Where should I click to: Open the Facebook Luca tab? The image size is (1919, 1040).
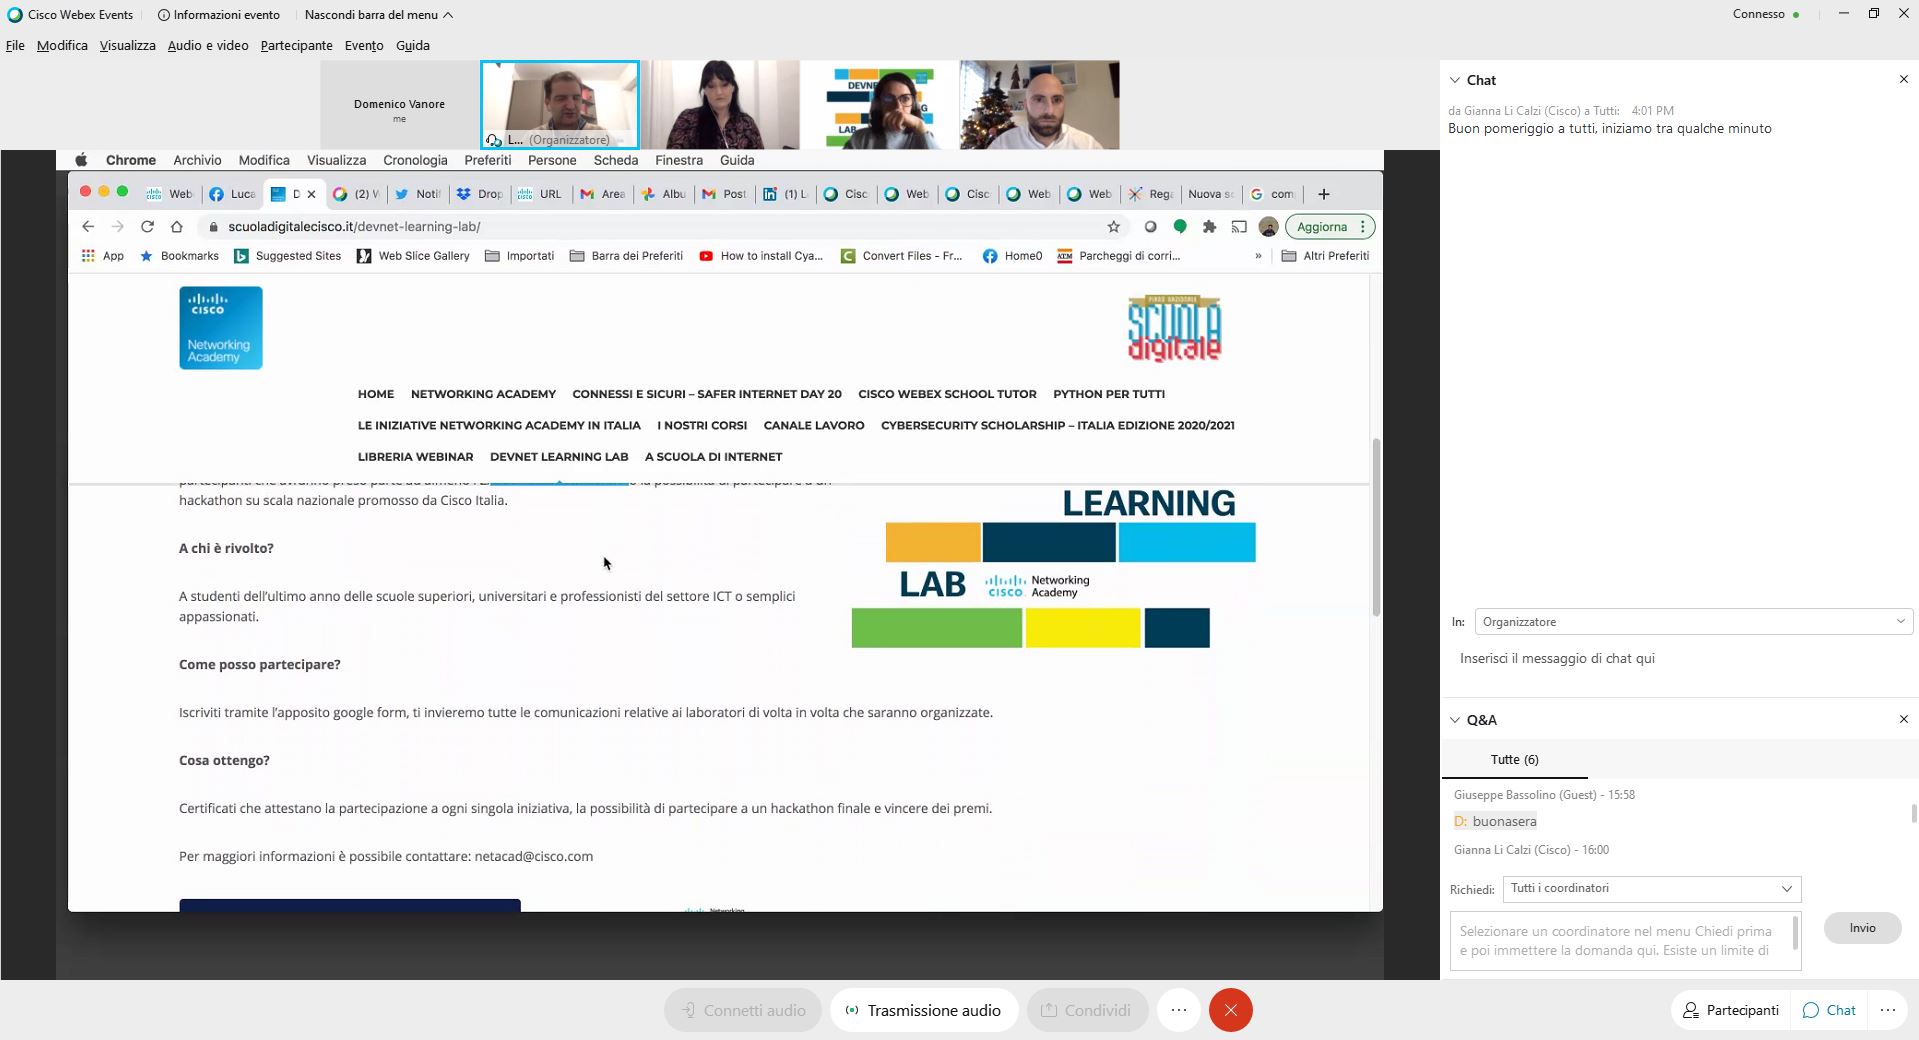pyautogui.click(x=233, y=194)
